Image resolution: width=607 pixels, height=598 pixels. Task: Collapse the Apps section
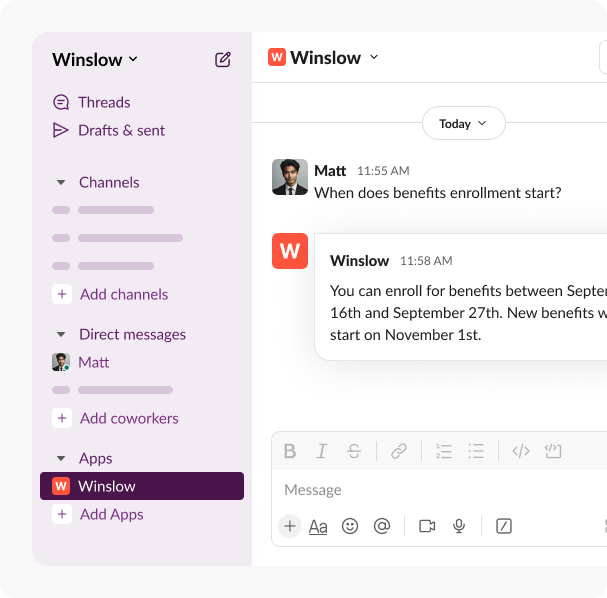pos(61,458)
